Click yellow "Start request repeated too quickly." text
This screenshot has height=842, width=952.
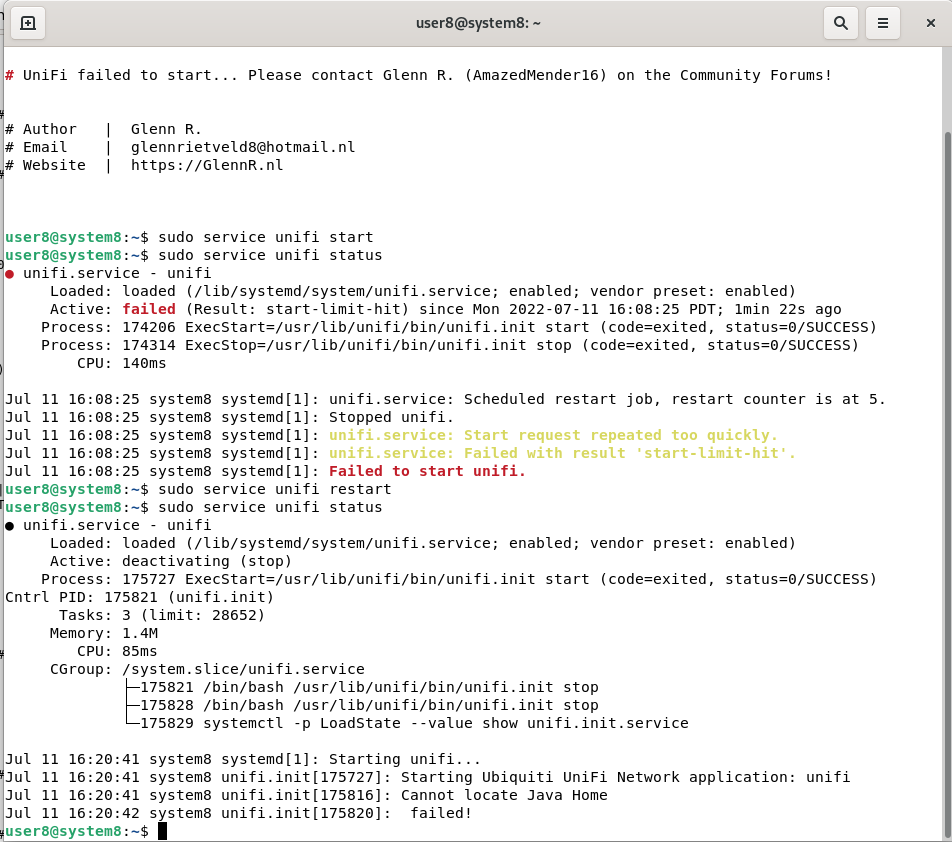click(x=553, y=435)
